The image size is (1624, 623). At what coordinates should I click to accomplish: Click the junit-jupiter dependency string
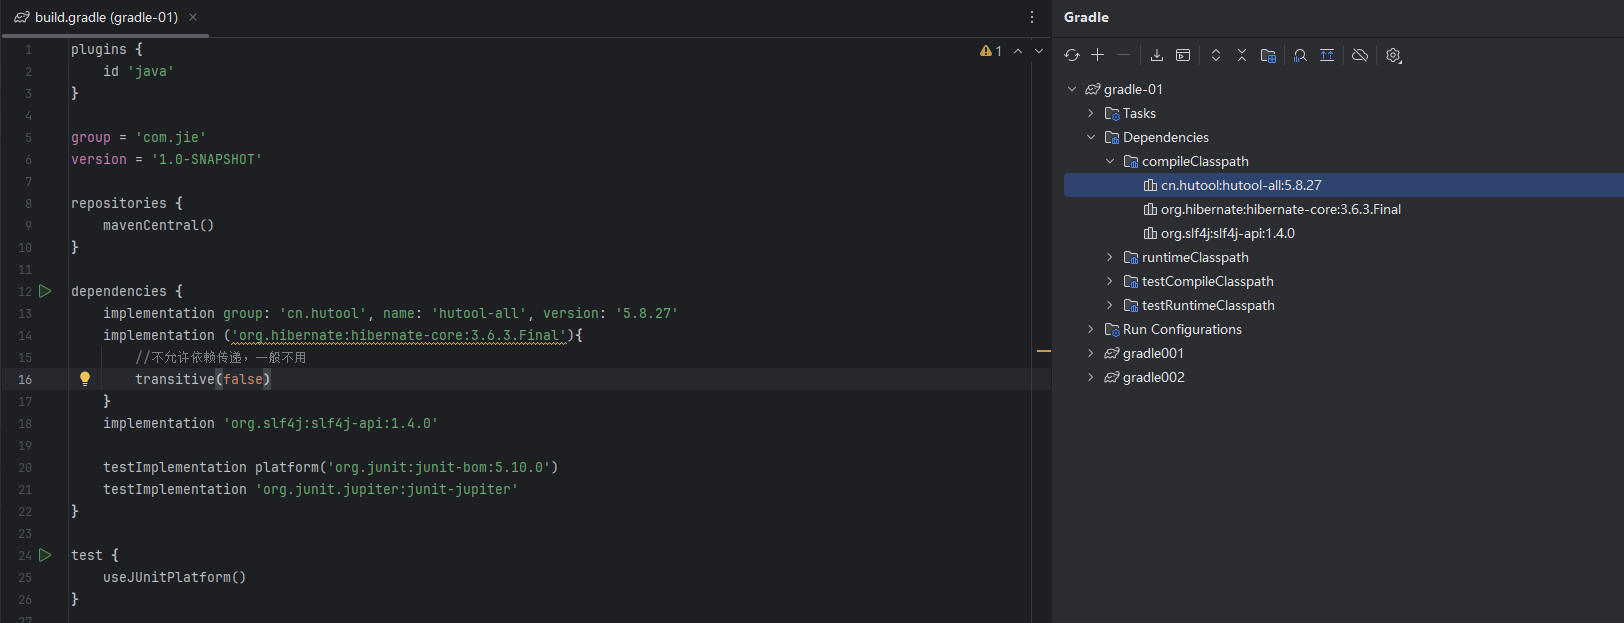tap(387, 489)
